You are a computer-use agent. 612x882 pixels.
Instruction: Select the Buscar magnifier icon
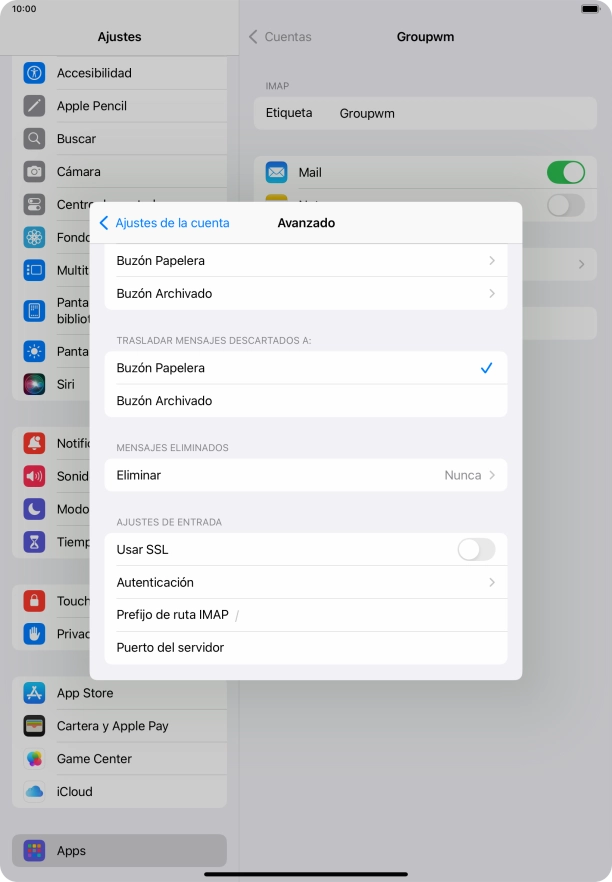[35, 139]
